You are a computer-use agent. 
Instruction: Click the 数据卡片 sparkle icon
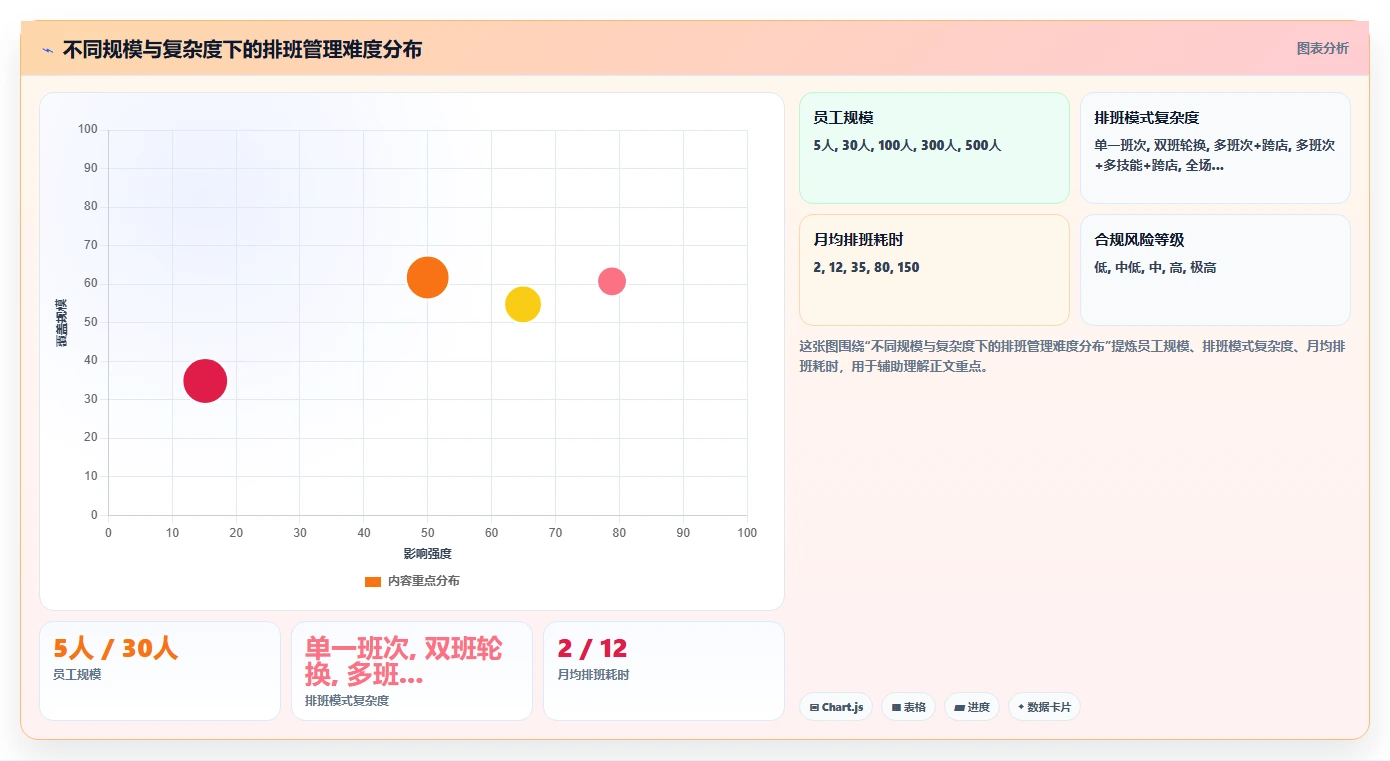1021,707
